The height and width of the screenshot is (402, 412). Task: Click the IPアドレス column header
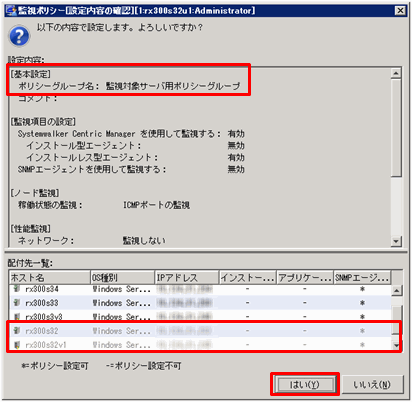[187, 277]
